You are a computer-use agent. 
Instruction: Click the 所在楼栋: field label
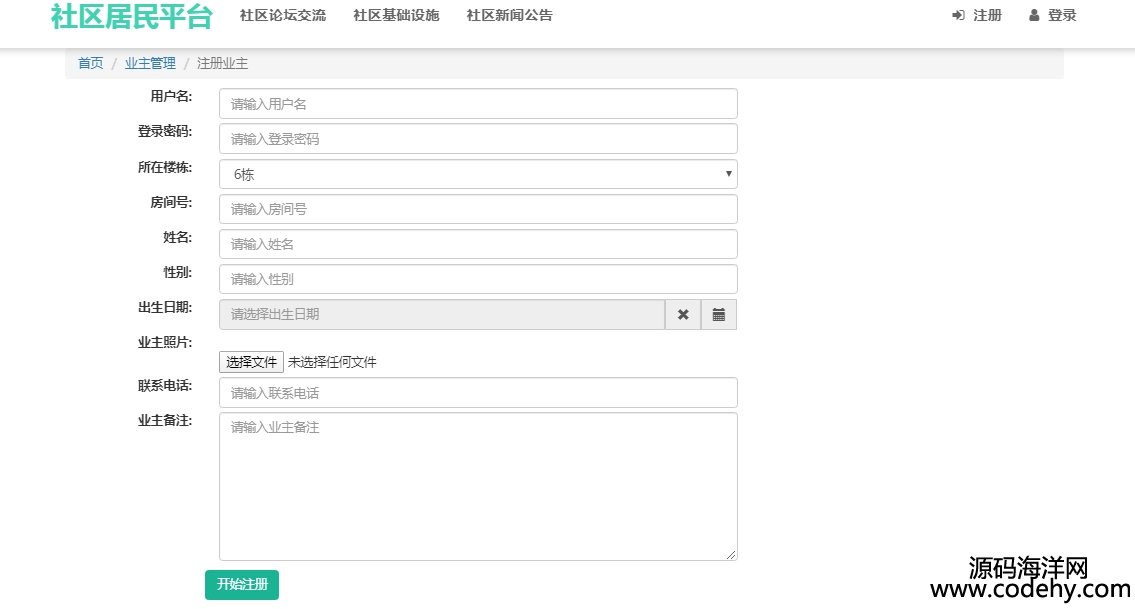(165, 167)
